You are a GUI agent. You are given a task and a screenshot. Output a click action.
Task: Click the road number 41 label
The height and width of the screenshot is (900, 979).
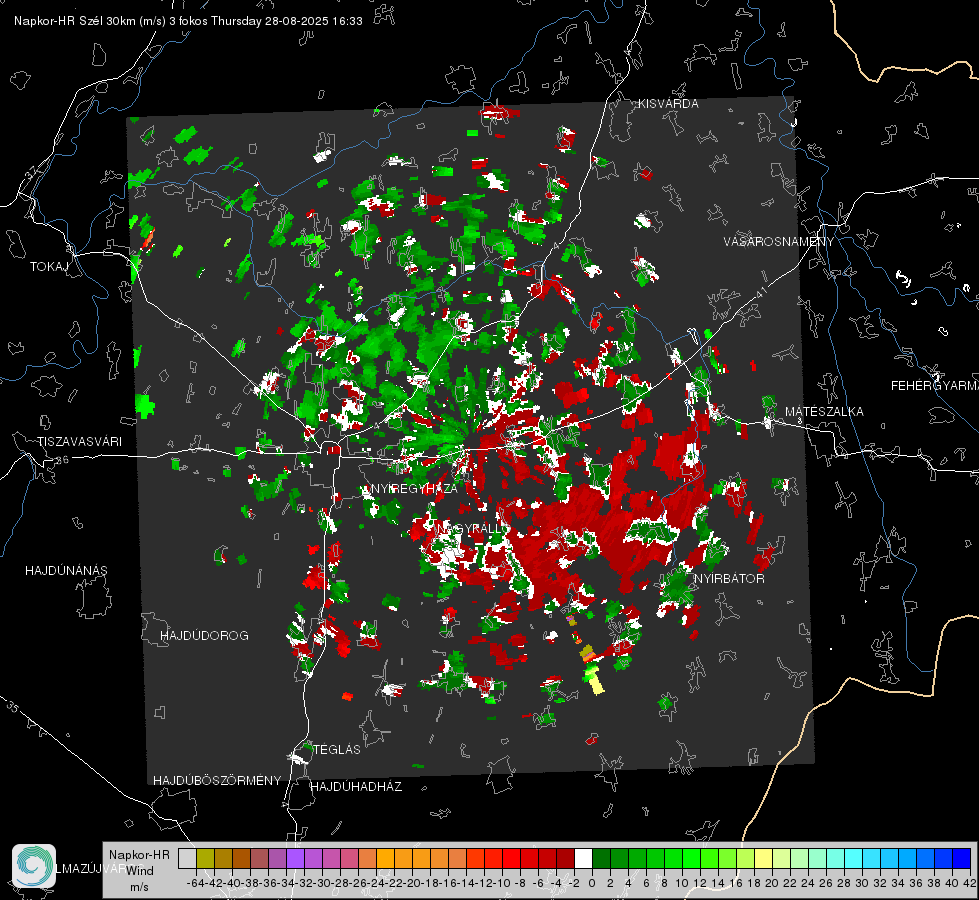[760, 292]
